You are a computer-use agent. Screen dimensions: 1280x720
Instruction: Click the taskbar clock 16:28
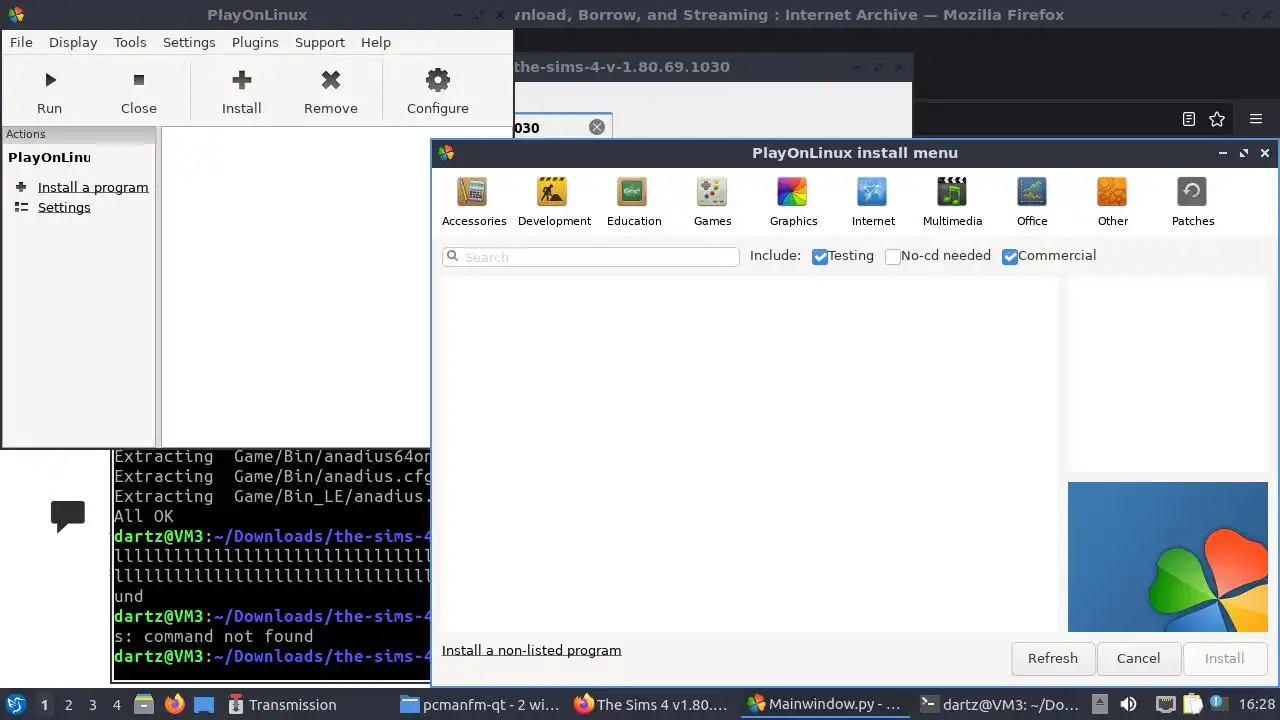point(1257,705)
